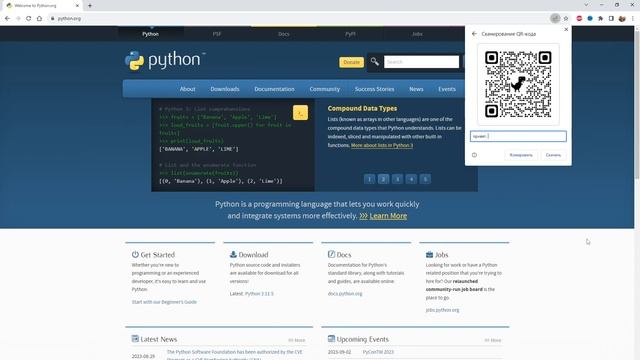Open the tab search chevron

(x=586, y=5)
